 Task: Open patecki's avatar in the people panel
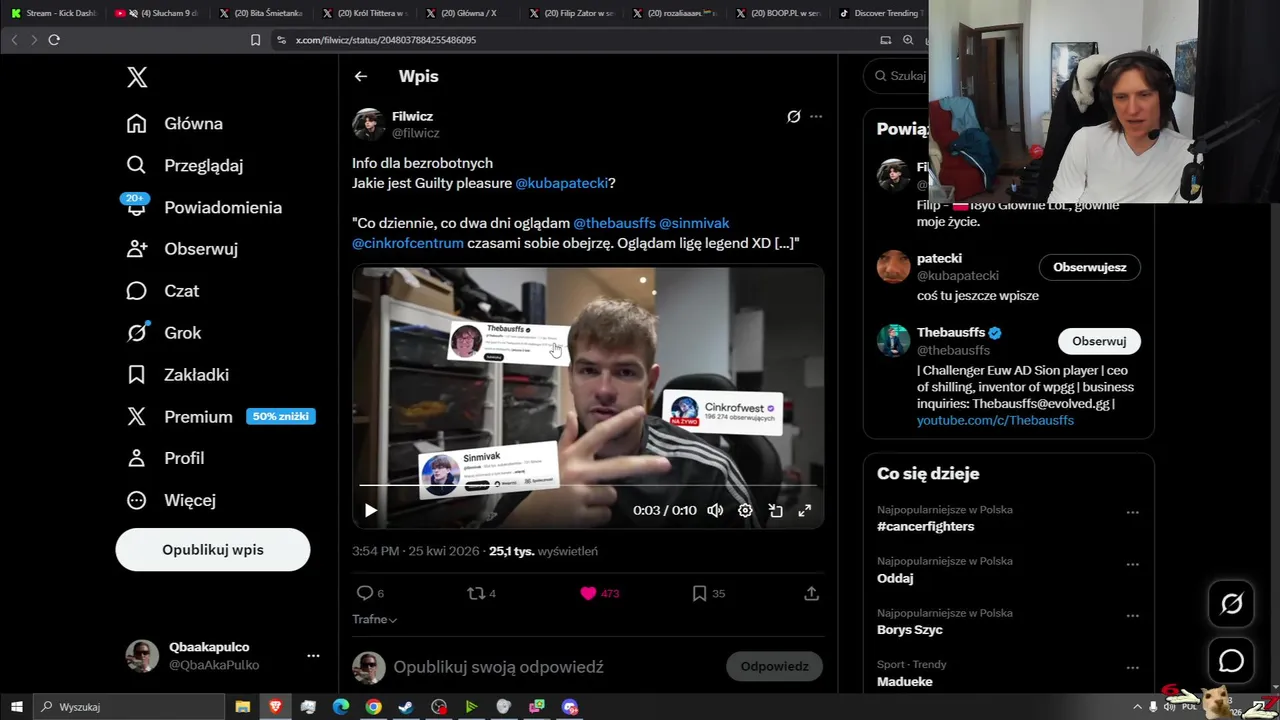click(893, 267)
